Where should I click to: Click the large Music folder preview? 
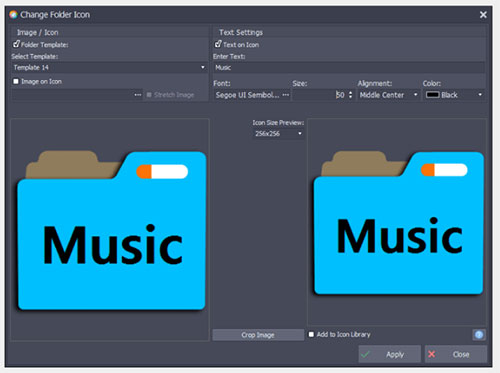111,231
